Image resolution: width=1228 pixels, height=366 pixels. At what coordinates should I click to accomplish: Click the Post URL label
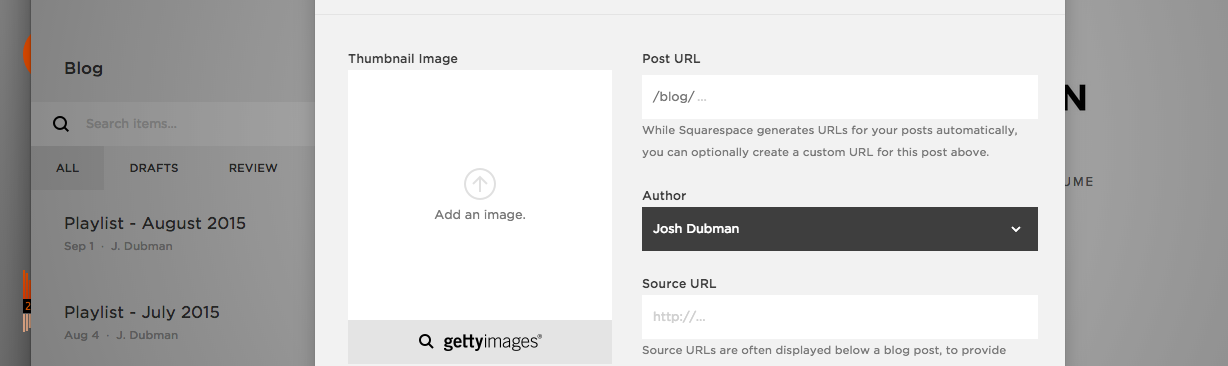(x=671, y=59)
